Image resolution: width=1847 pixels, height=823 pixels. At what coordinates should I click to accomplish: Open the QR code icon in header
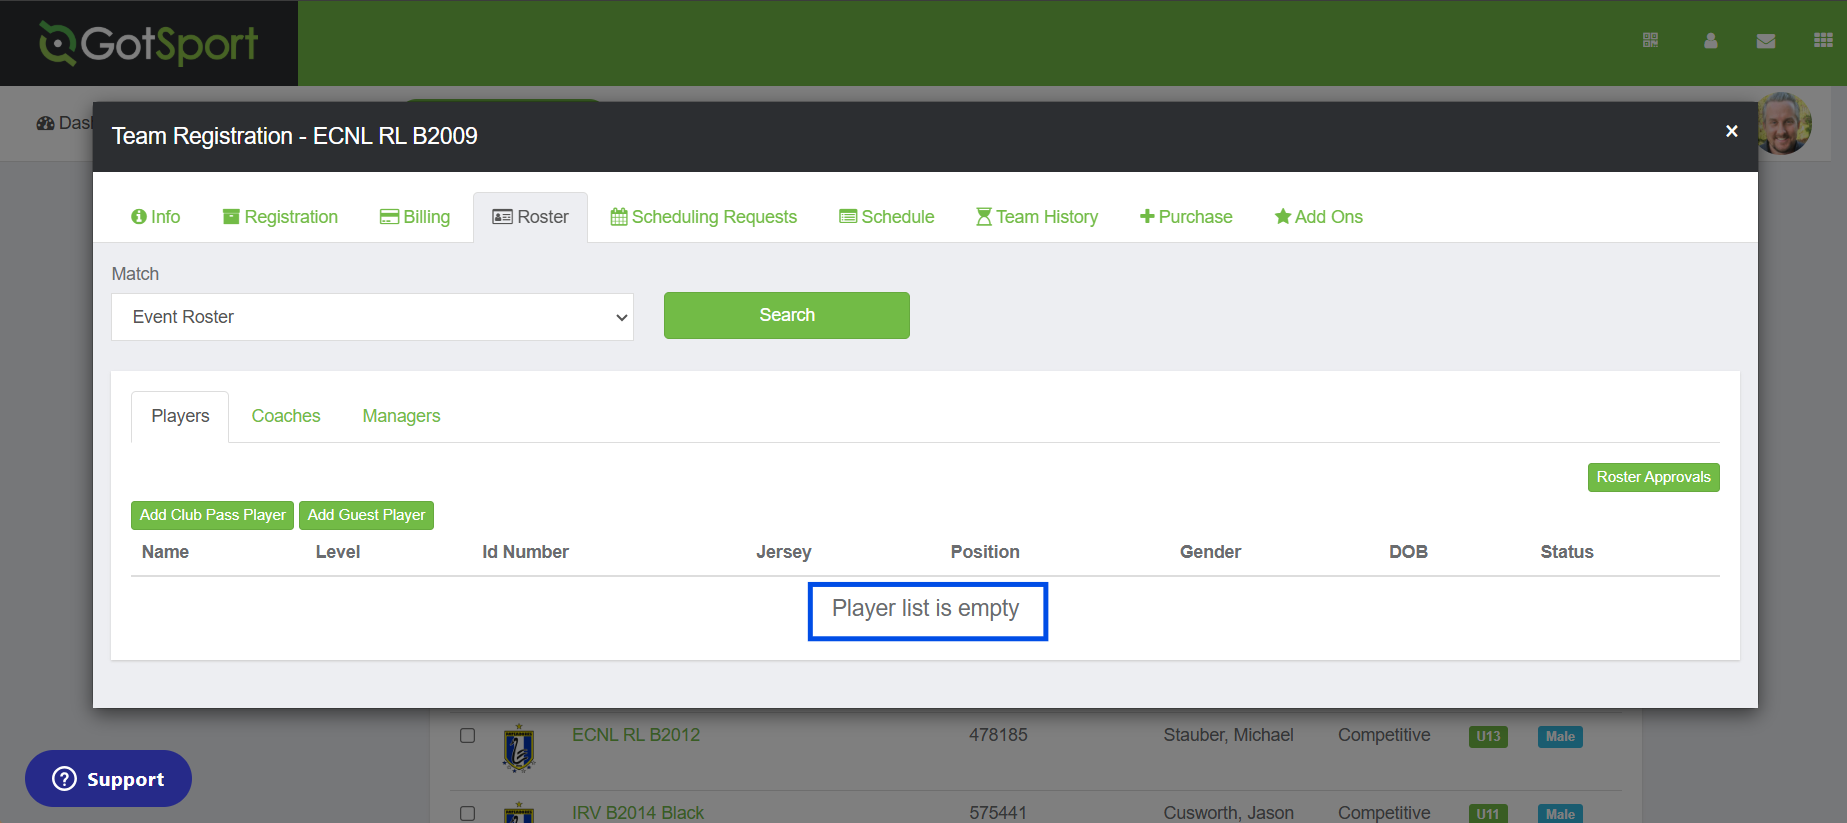pyautogui.click(x=1650, y=40)
